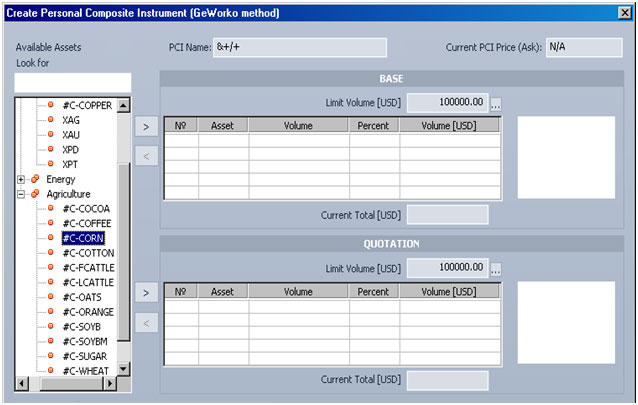
Task: Click the #C-COCOA asset icon
Action: (51, 208)
